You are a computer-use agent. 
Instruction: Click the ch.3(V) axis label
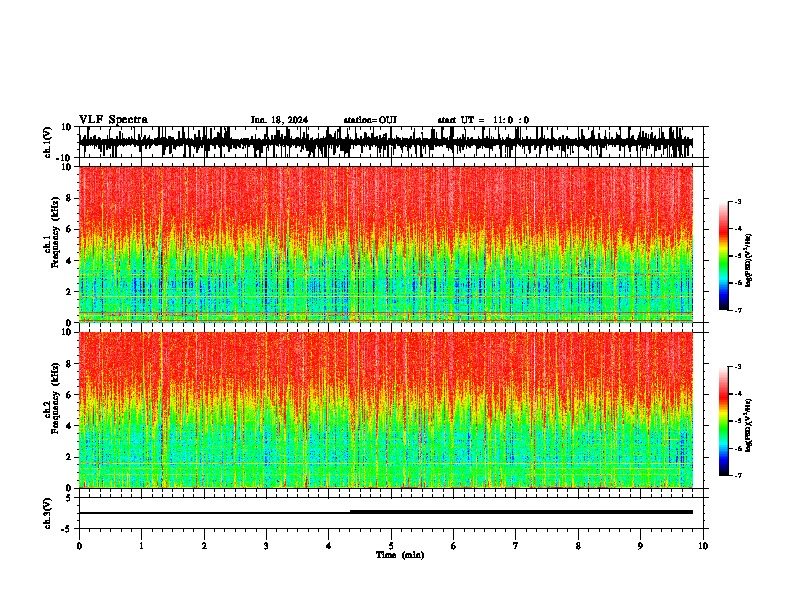(x=48, y=514)
